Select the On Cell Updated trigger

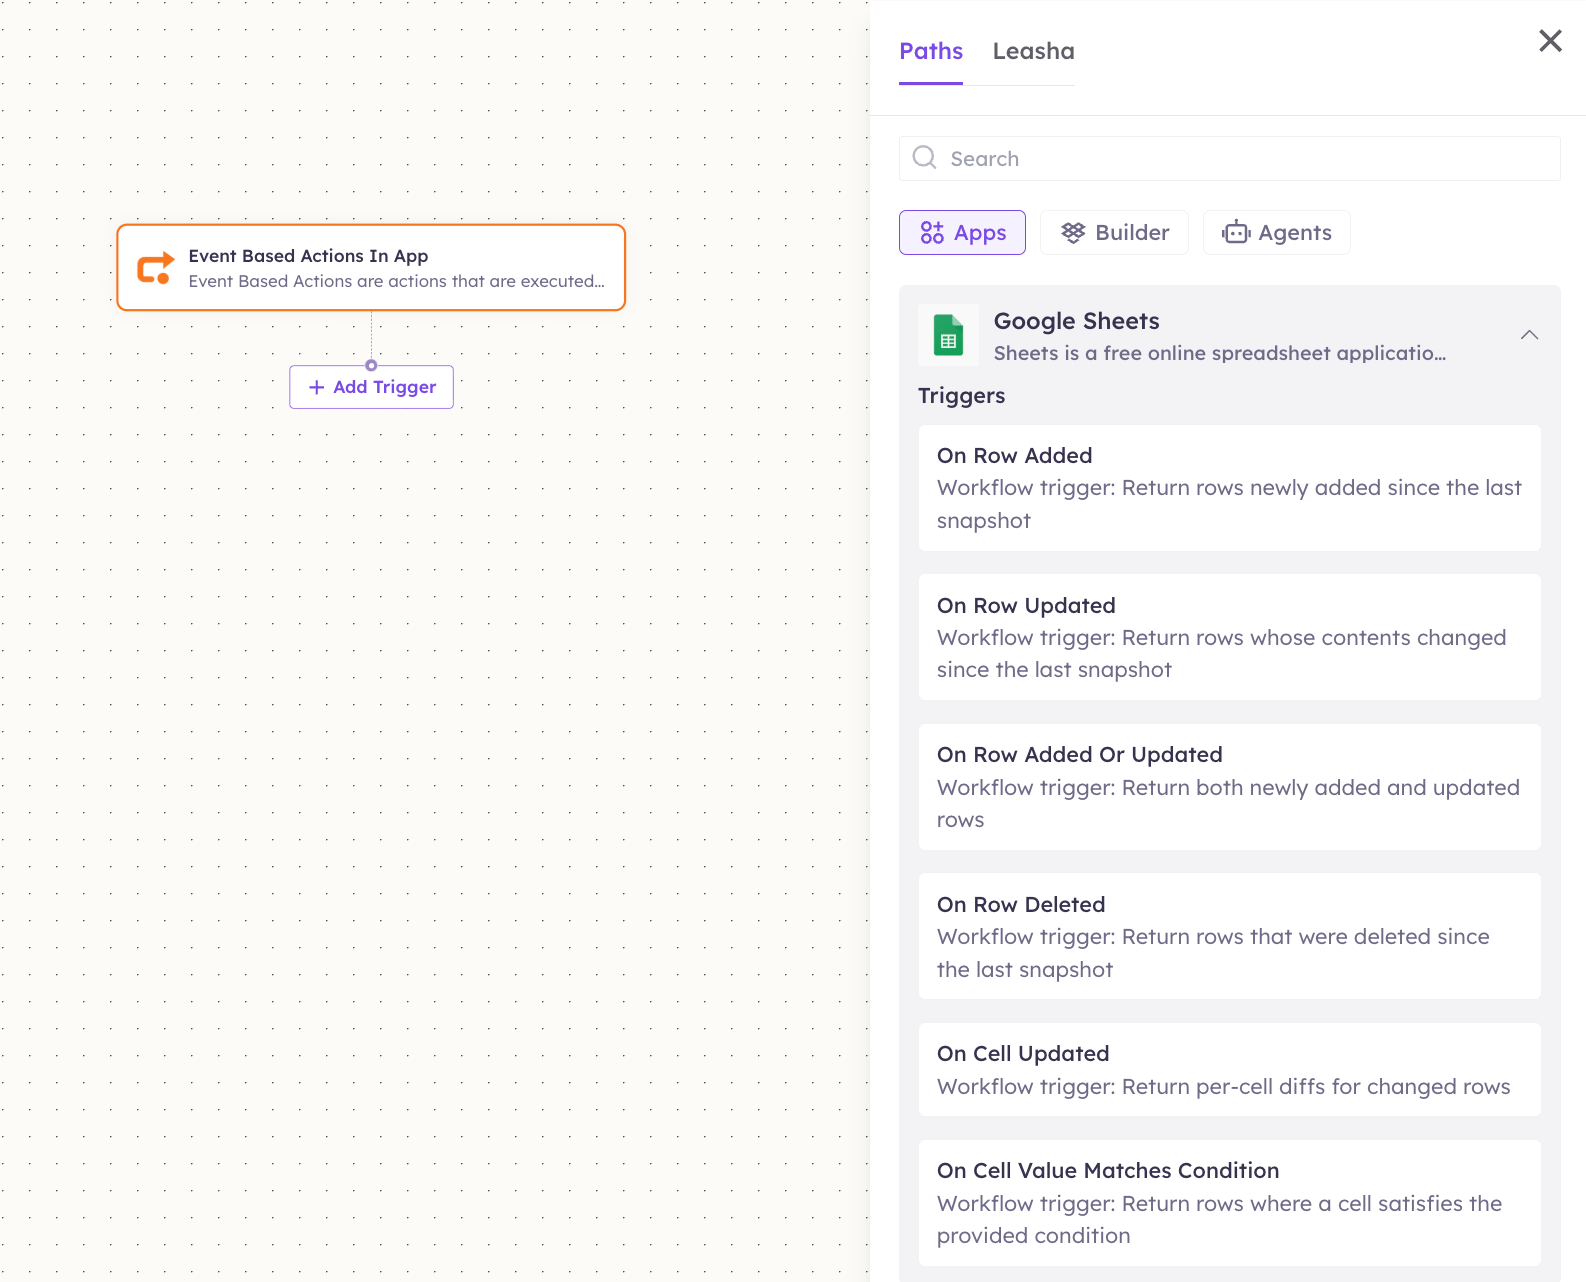coord(1229,1069)
